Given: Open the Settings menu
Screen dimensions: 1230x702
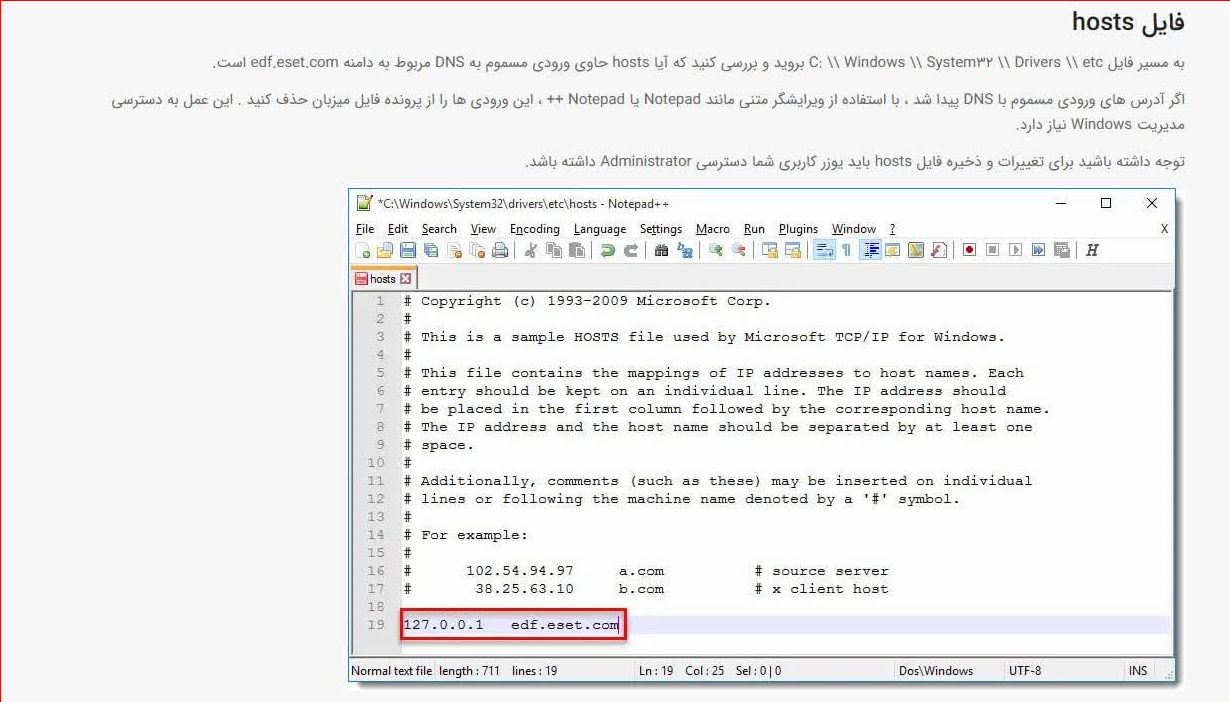Looking at the screenshot, I should click(x=660, y=229).
